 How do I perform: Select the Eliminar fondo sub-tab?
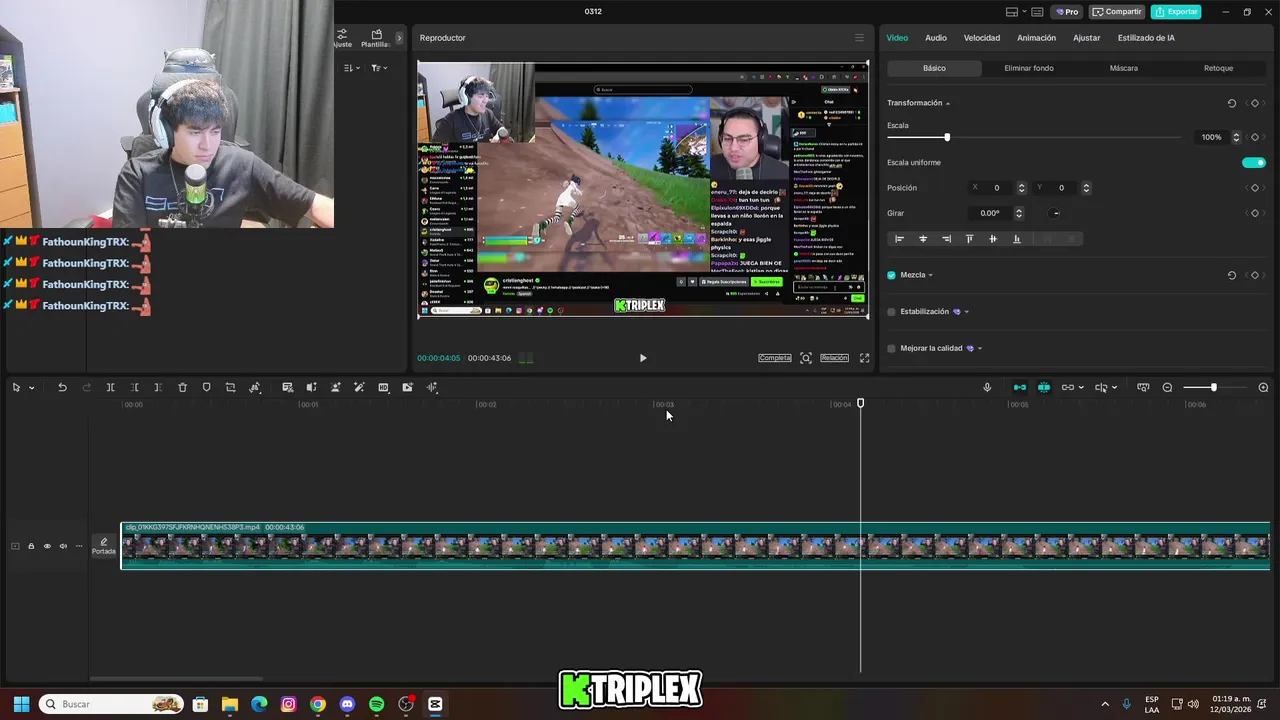(1029, 68)
